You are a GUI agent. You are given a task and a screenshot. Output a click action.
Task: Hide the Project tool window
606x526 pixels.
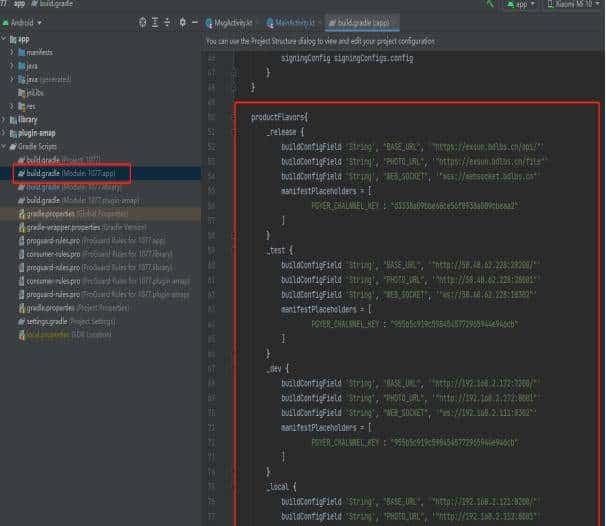click(194, 22)
